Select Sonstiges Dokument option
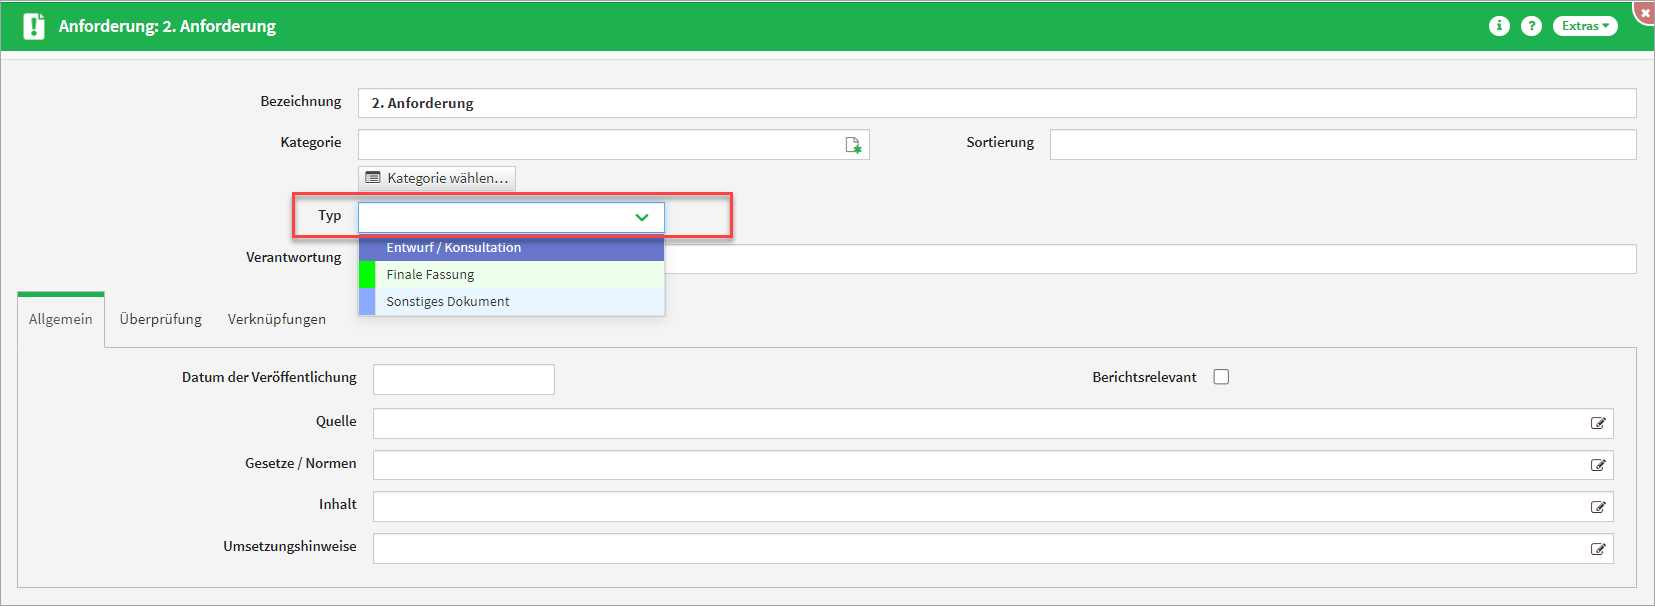Screen dimensions: 1655x606 pyautogui.click(x=512, y=301)
